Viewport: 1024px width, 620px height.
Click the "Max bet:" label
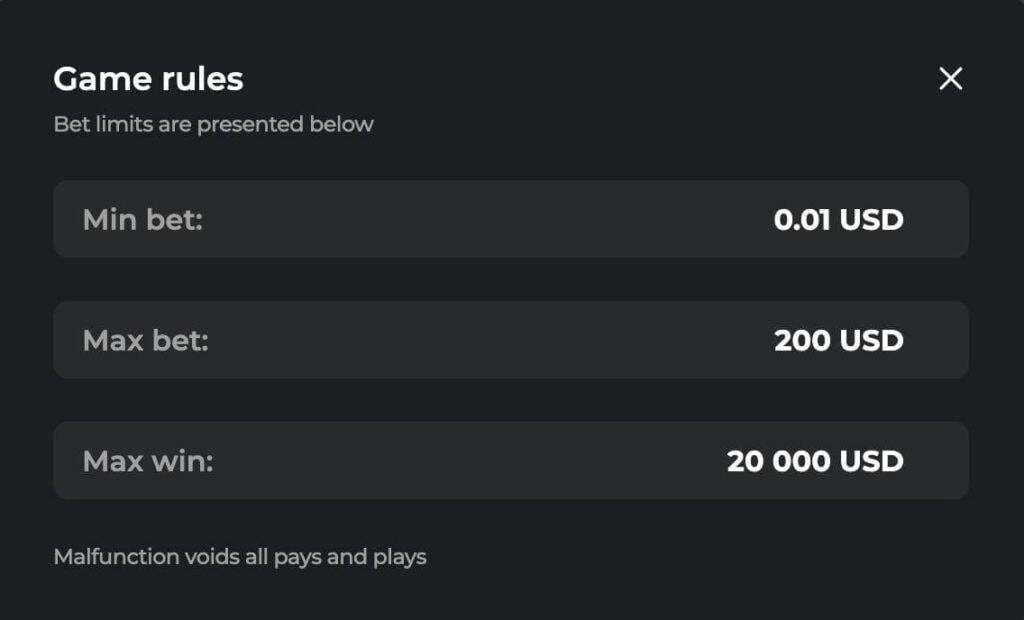point(145,340)
